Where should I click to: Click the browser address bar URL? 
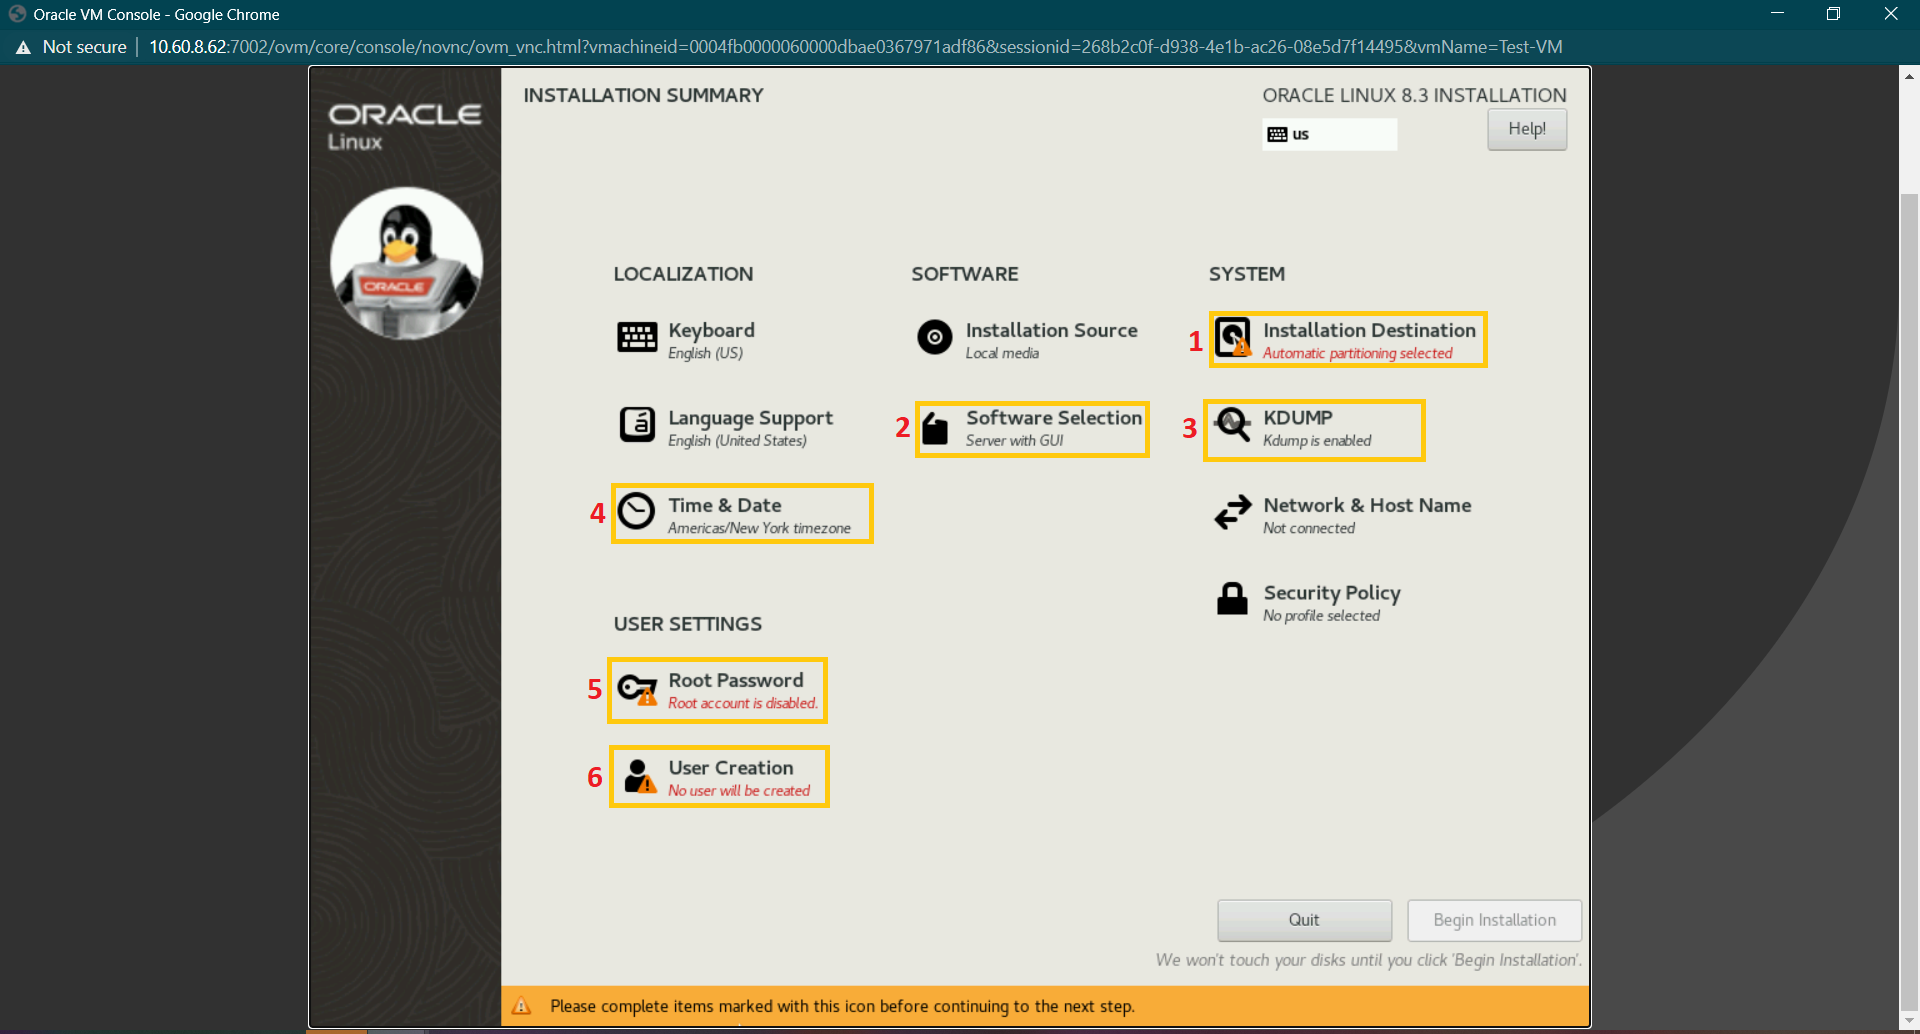pos(855,47)
